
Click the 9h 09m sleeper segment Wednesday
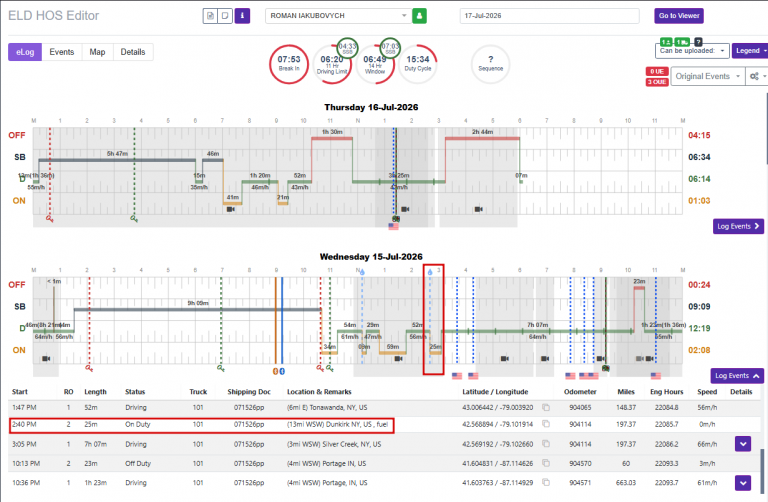pos(198,309)
